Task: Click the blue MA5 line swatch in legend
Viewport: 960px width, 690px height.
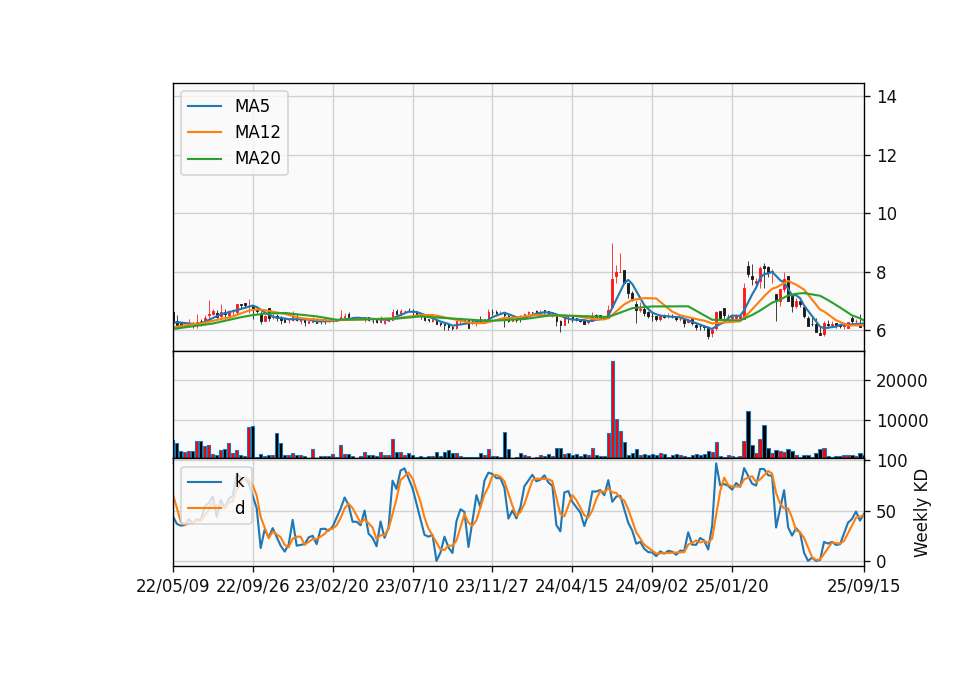Action: (204, 106)
